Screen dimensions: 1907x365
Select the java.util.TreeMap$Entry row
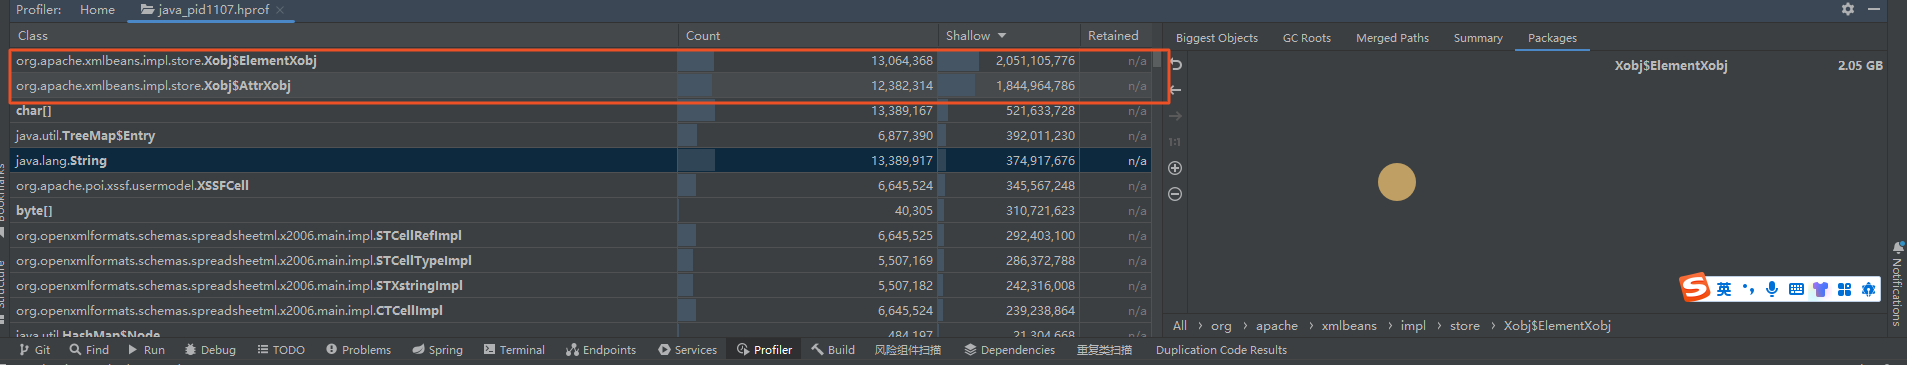(580, 136)
